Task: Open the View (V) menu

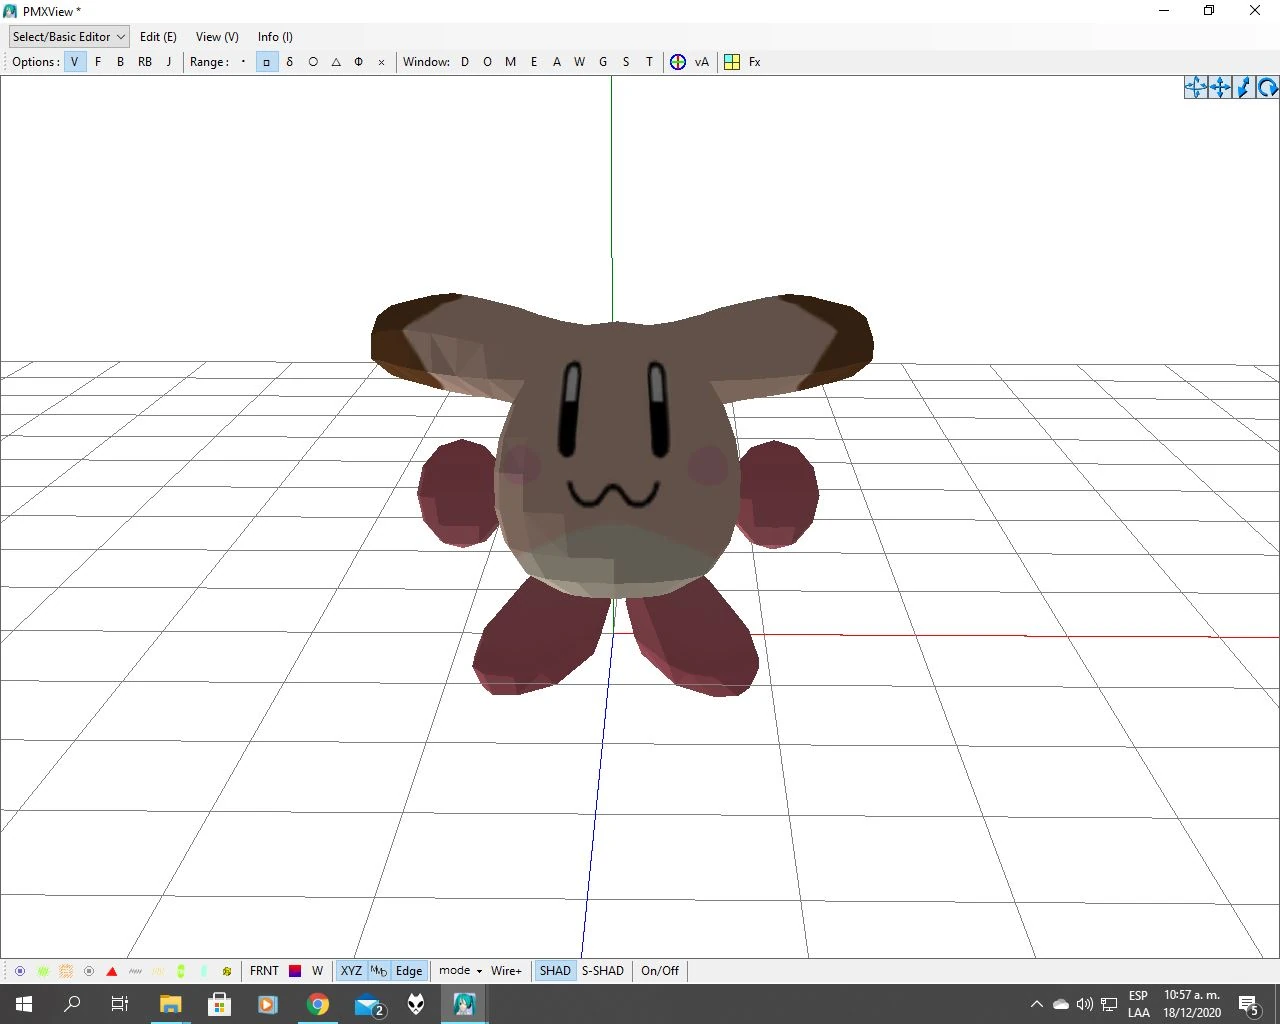Action: (217, 37)
